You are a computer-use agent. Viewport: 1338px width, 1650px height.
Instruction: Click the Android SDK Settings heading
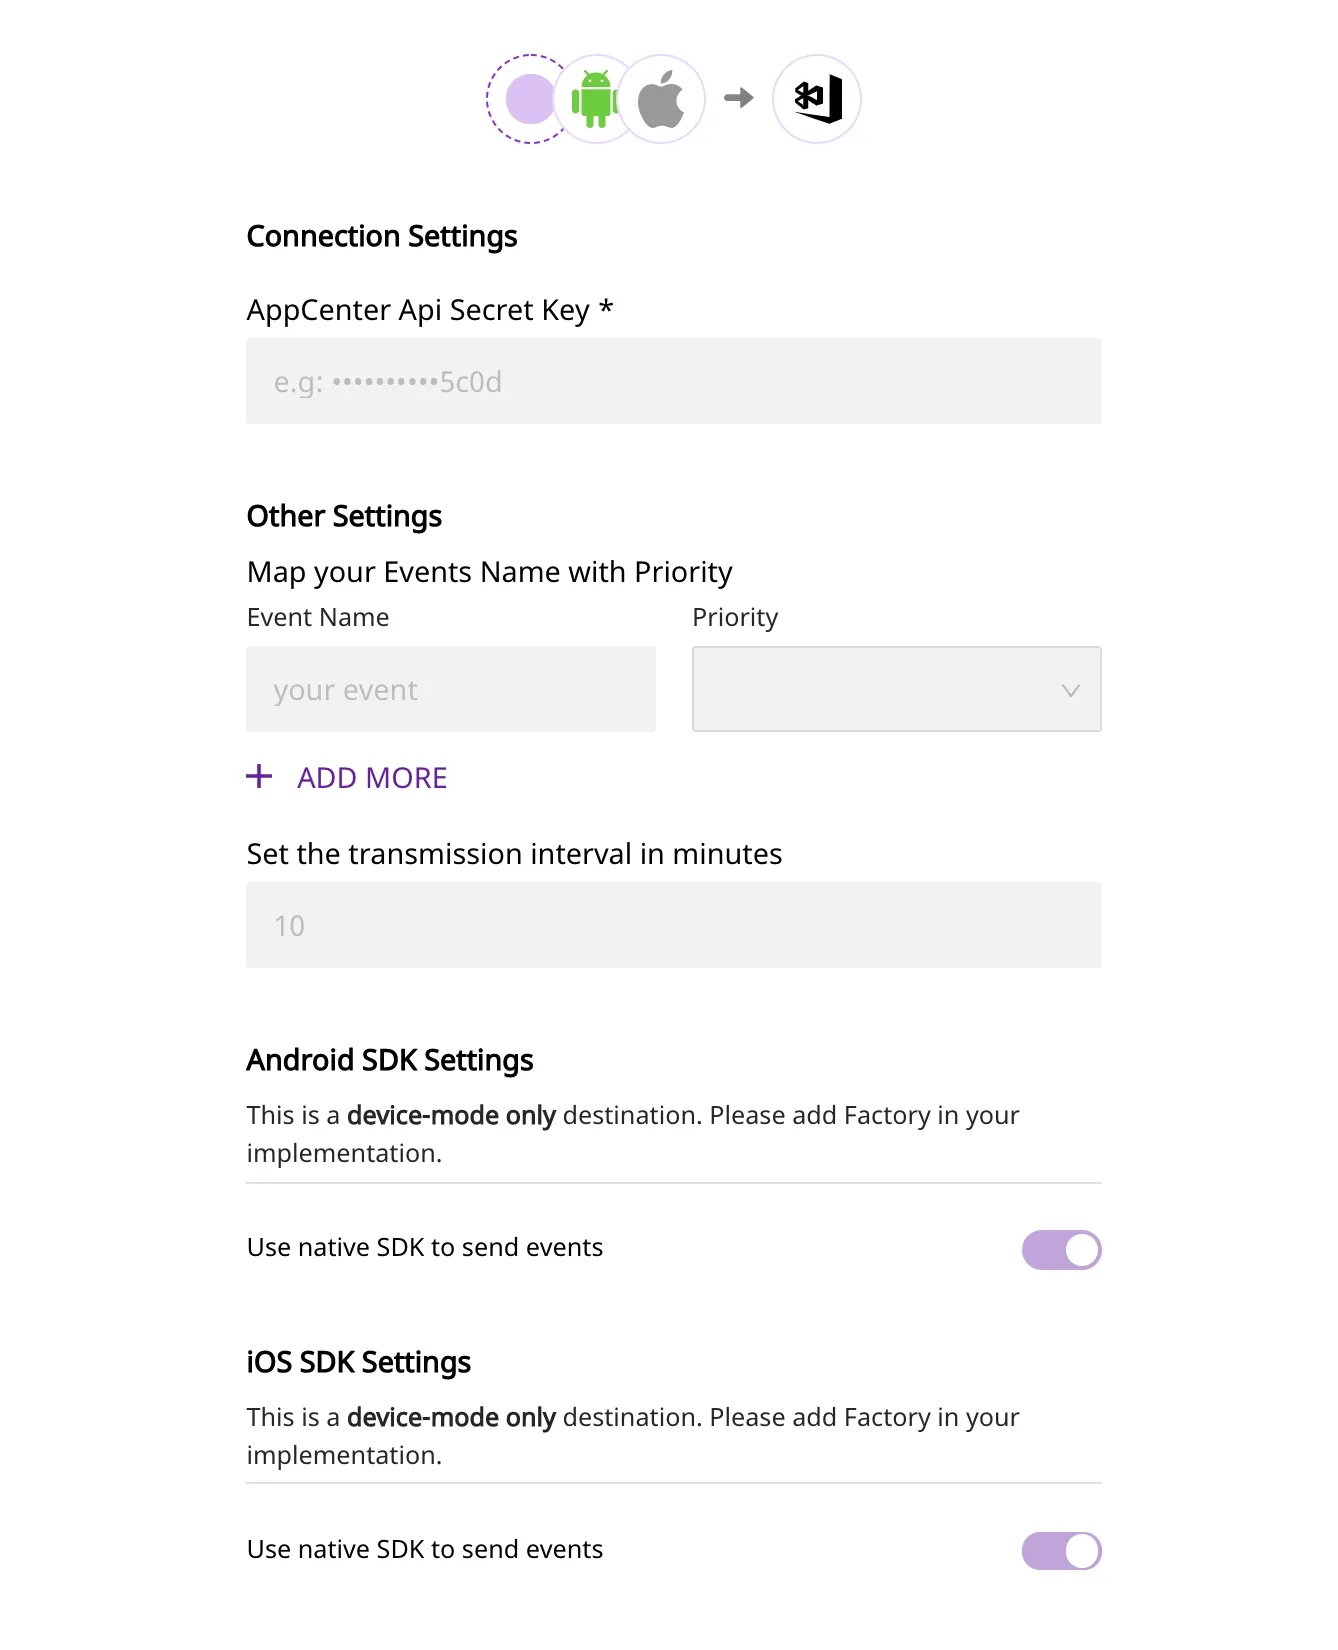390,1060
